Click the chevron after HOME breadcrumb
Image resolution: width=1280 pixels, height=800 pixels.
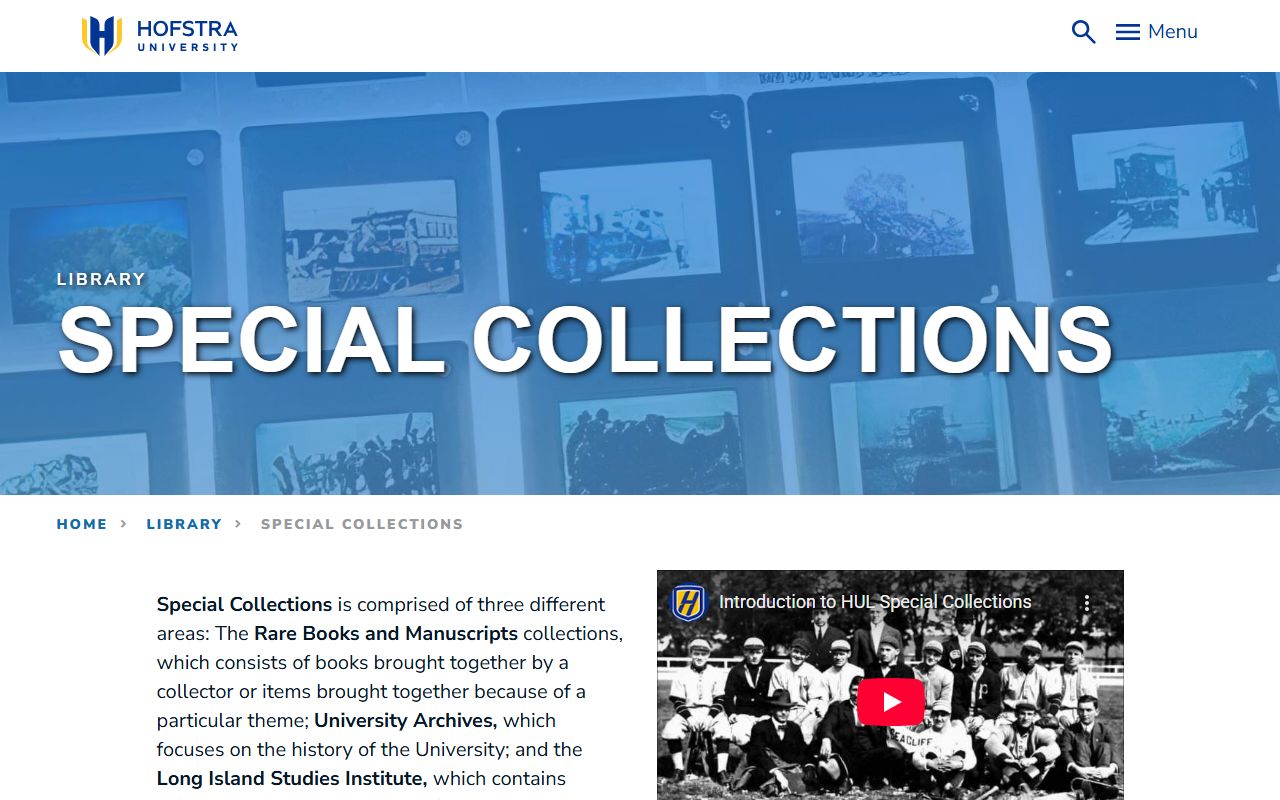pyautogui.click(x=124, y=523)
